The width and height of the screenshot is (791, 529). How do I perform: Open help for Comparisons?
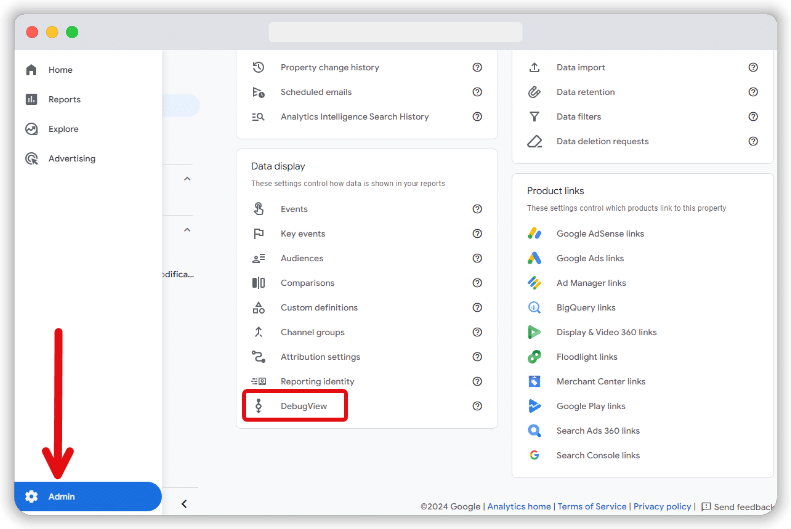point(477,283)
